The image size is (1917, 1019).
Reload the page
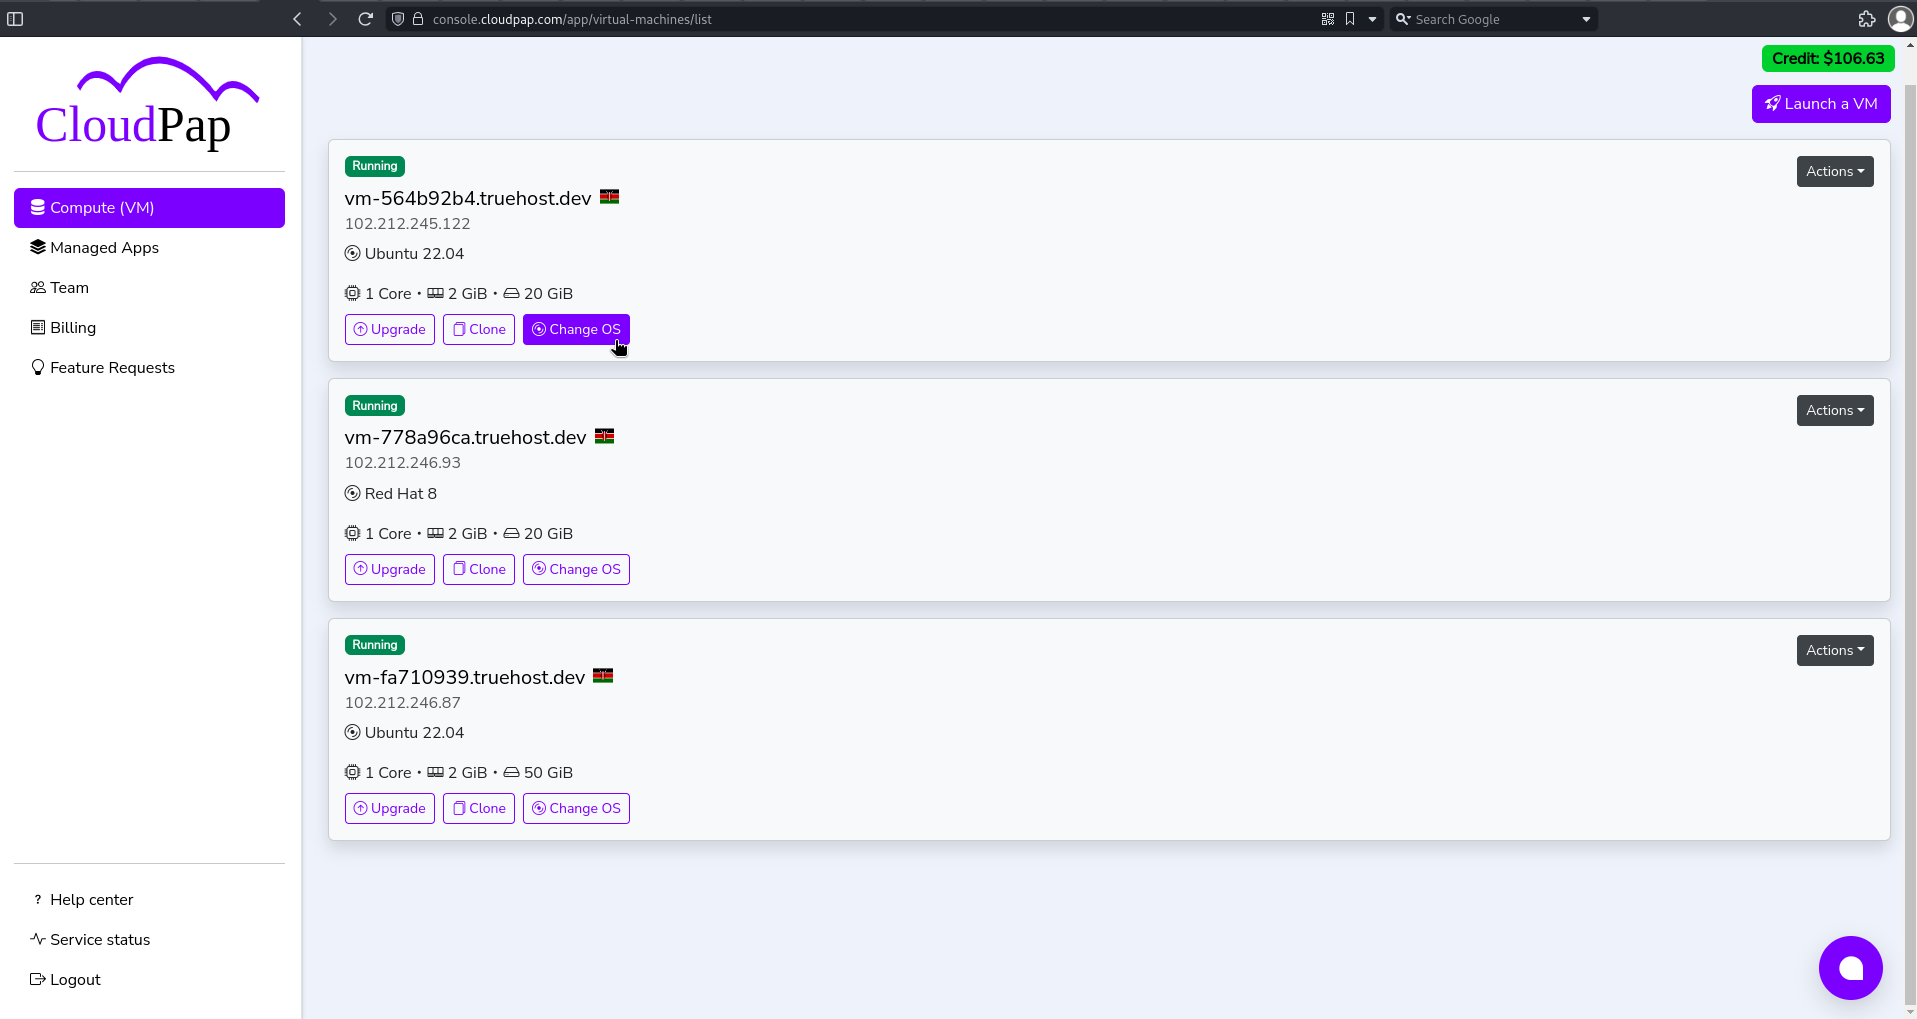click(365, 18)
